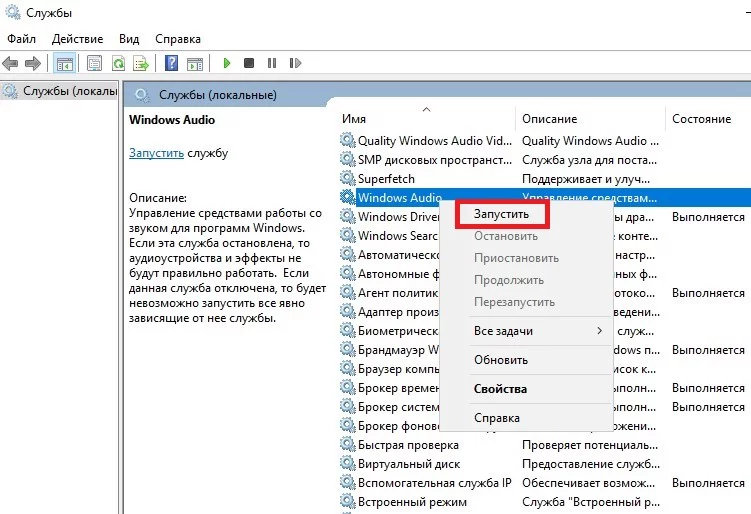Click the Back arrow toolbar icon
The image size is (751, 514).
point(10,63)
